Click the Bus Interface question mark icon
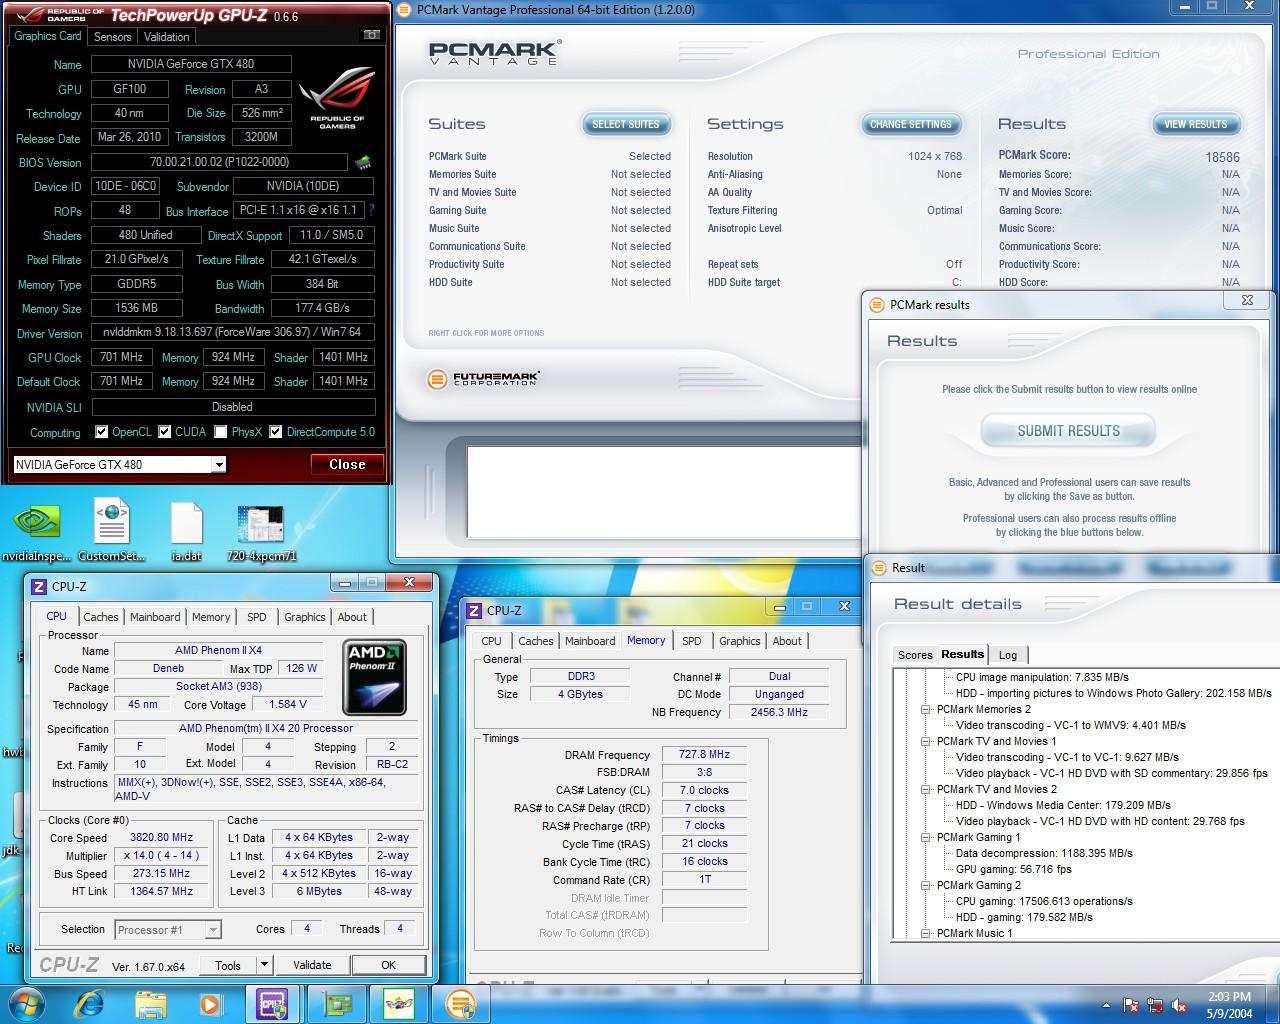The image size is (1280, 1024). [372, 210]
